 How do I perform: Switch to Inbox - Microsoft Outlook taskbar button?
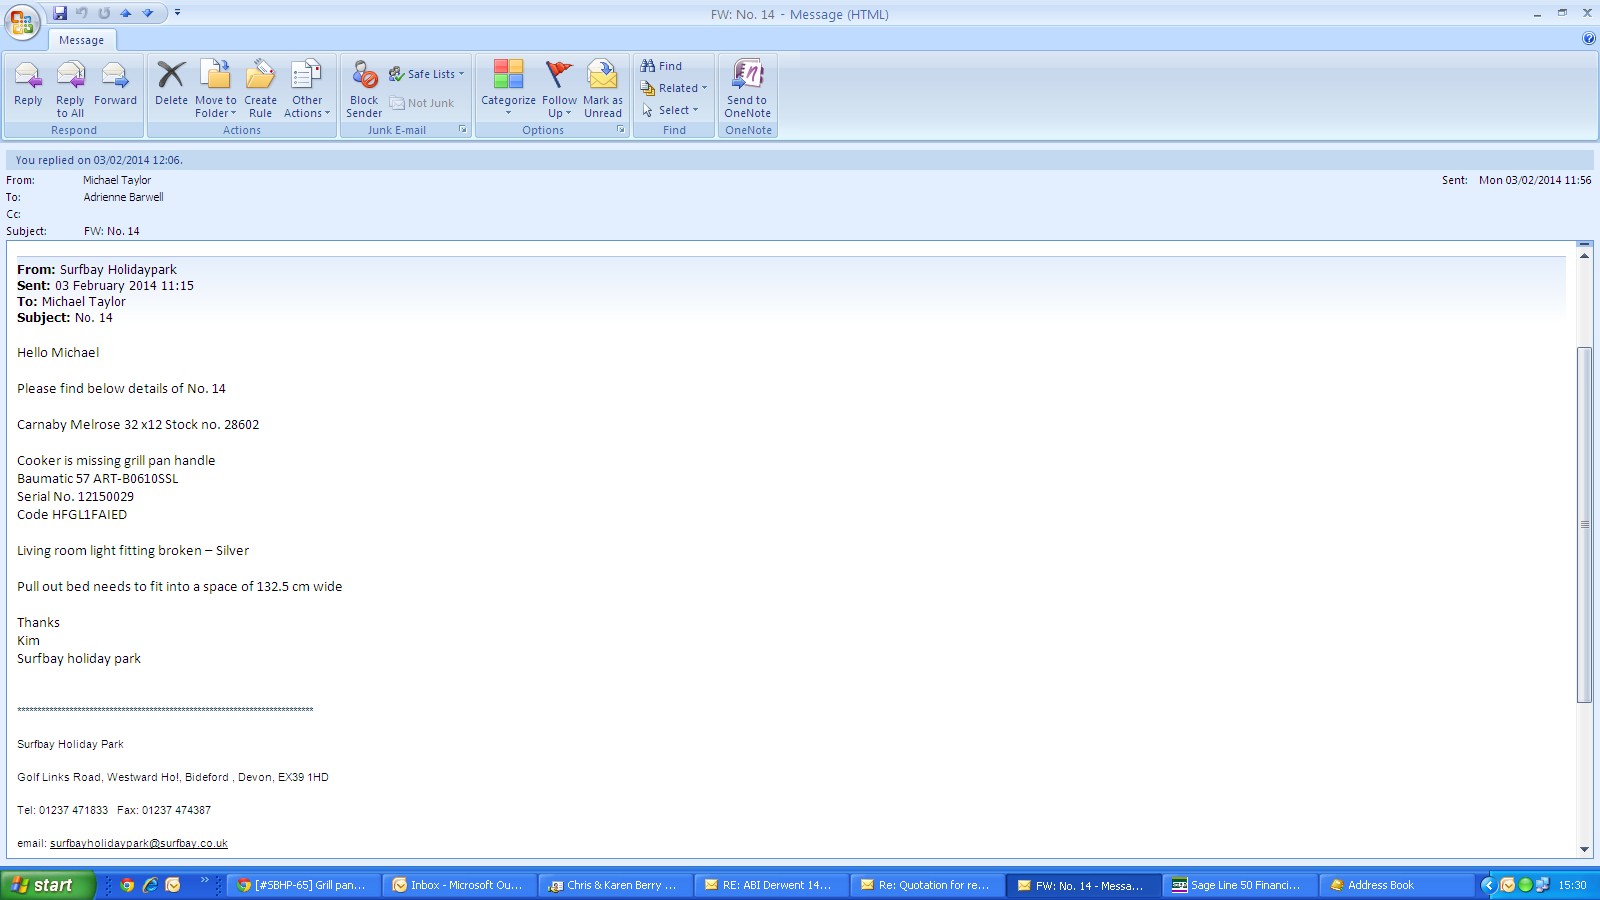(460, 885)
